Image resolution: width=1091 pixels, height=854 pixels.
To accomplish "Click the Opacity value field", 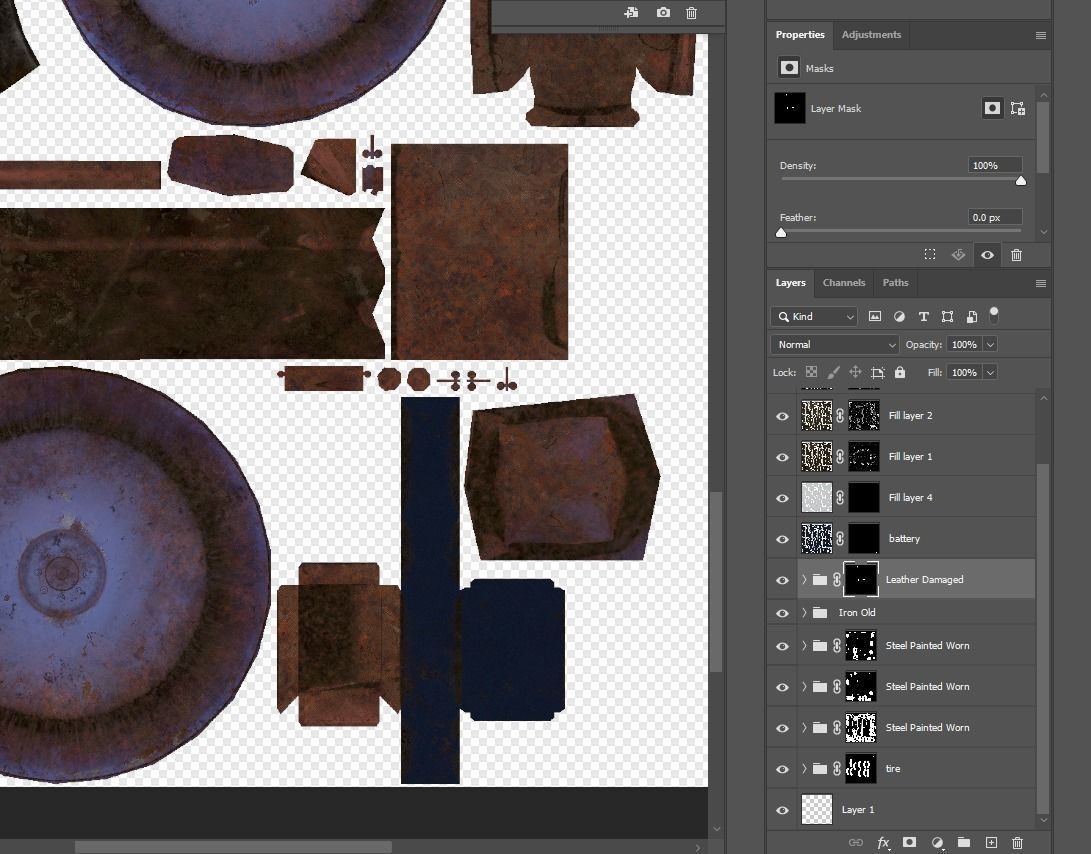I will click(x=964, y=345).
